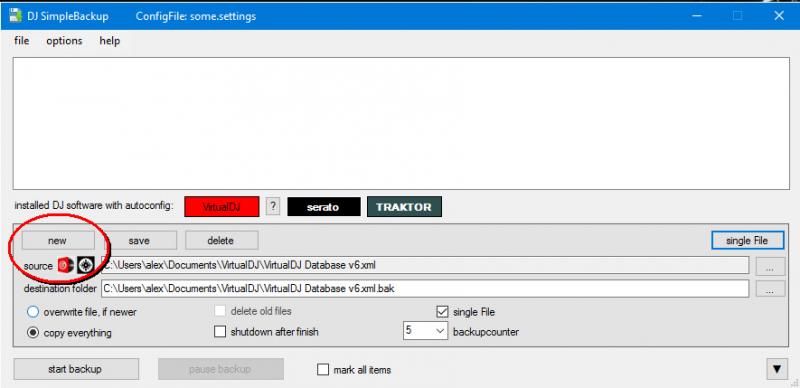The width and height of the screenshot is (800, 388).
Task: Click the serato autoconfig button
Action: coord(324,207)
